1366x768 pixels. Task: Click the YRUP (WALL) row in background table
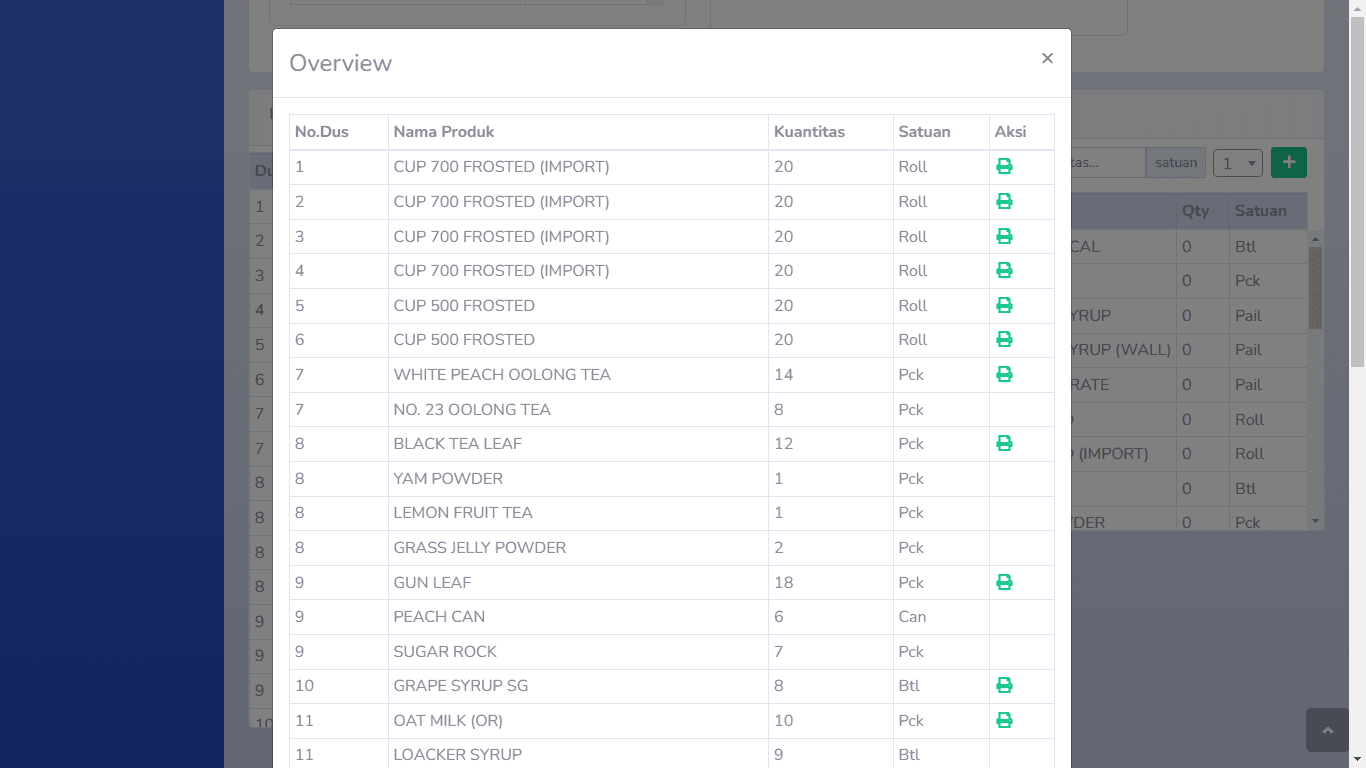1189,350
